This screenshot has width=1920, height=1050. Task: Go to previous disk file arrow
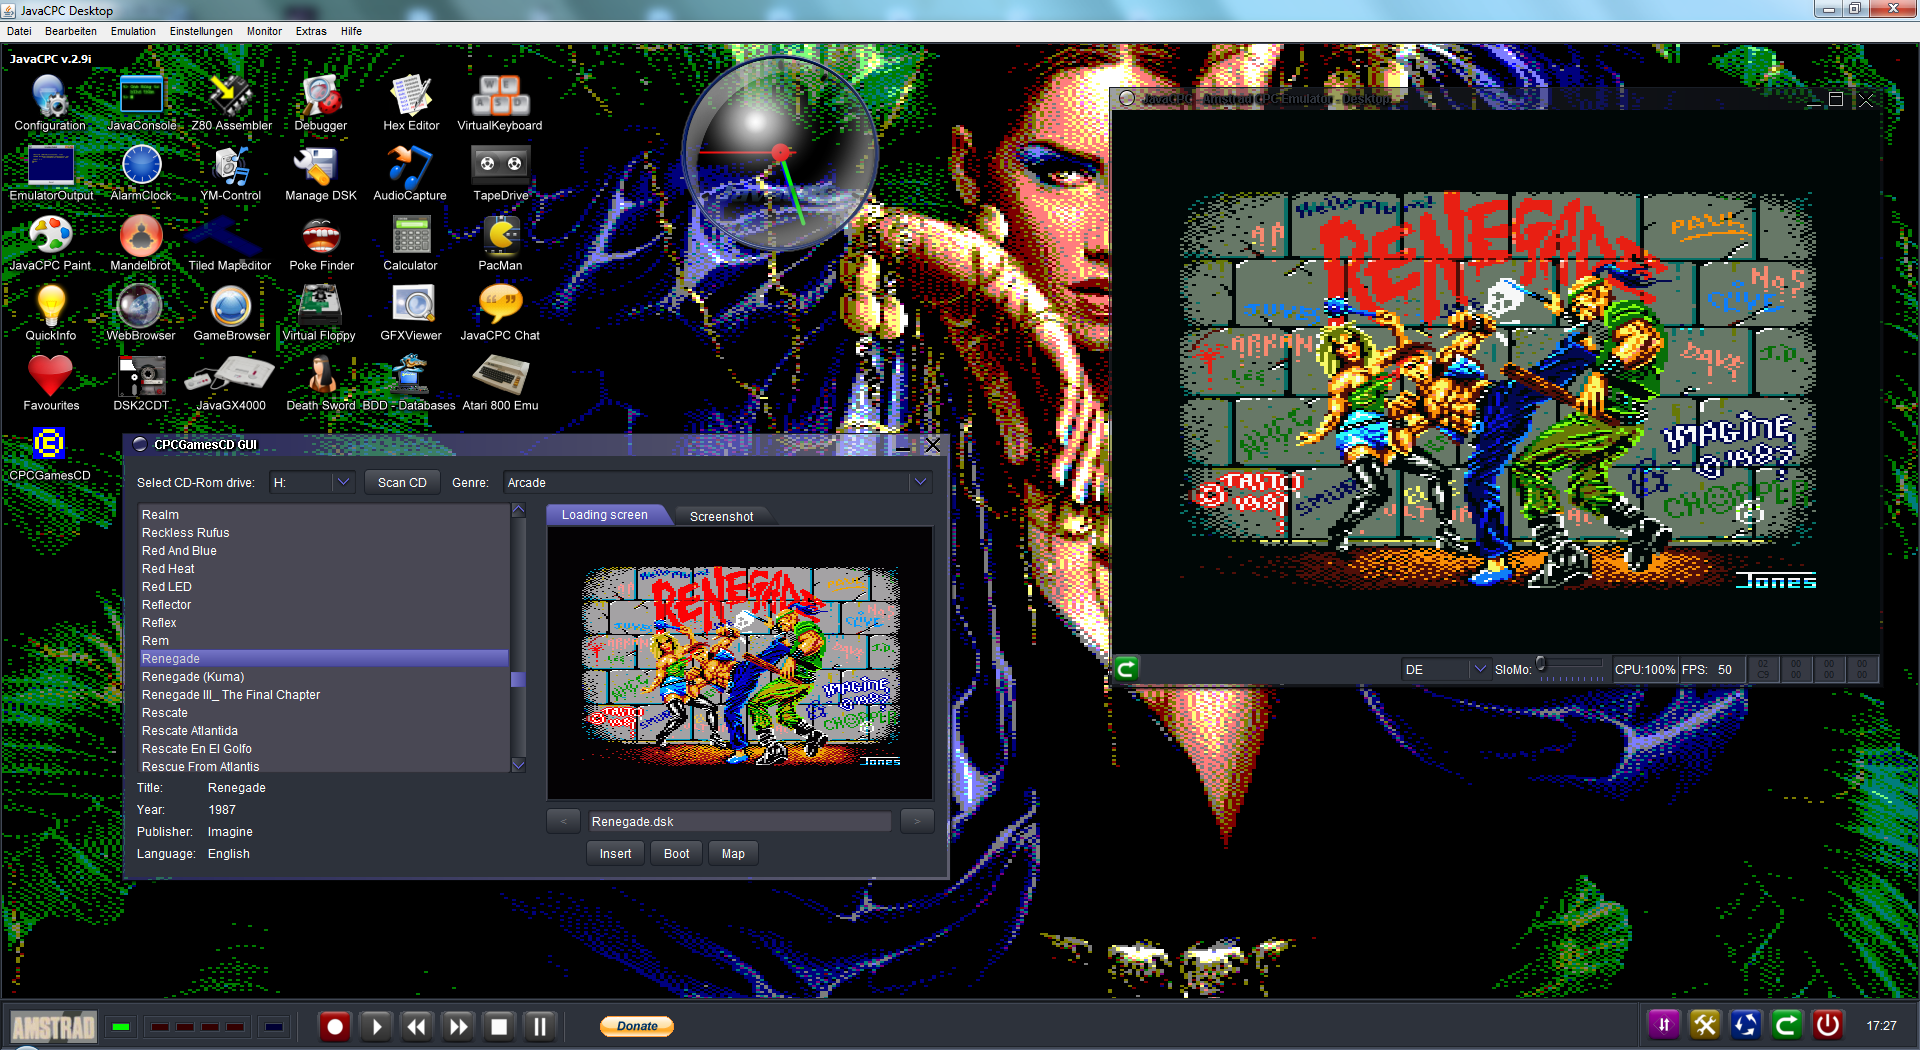tap(563, 821)
